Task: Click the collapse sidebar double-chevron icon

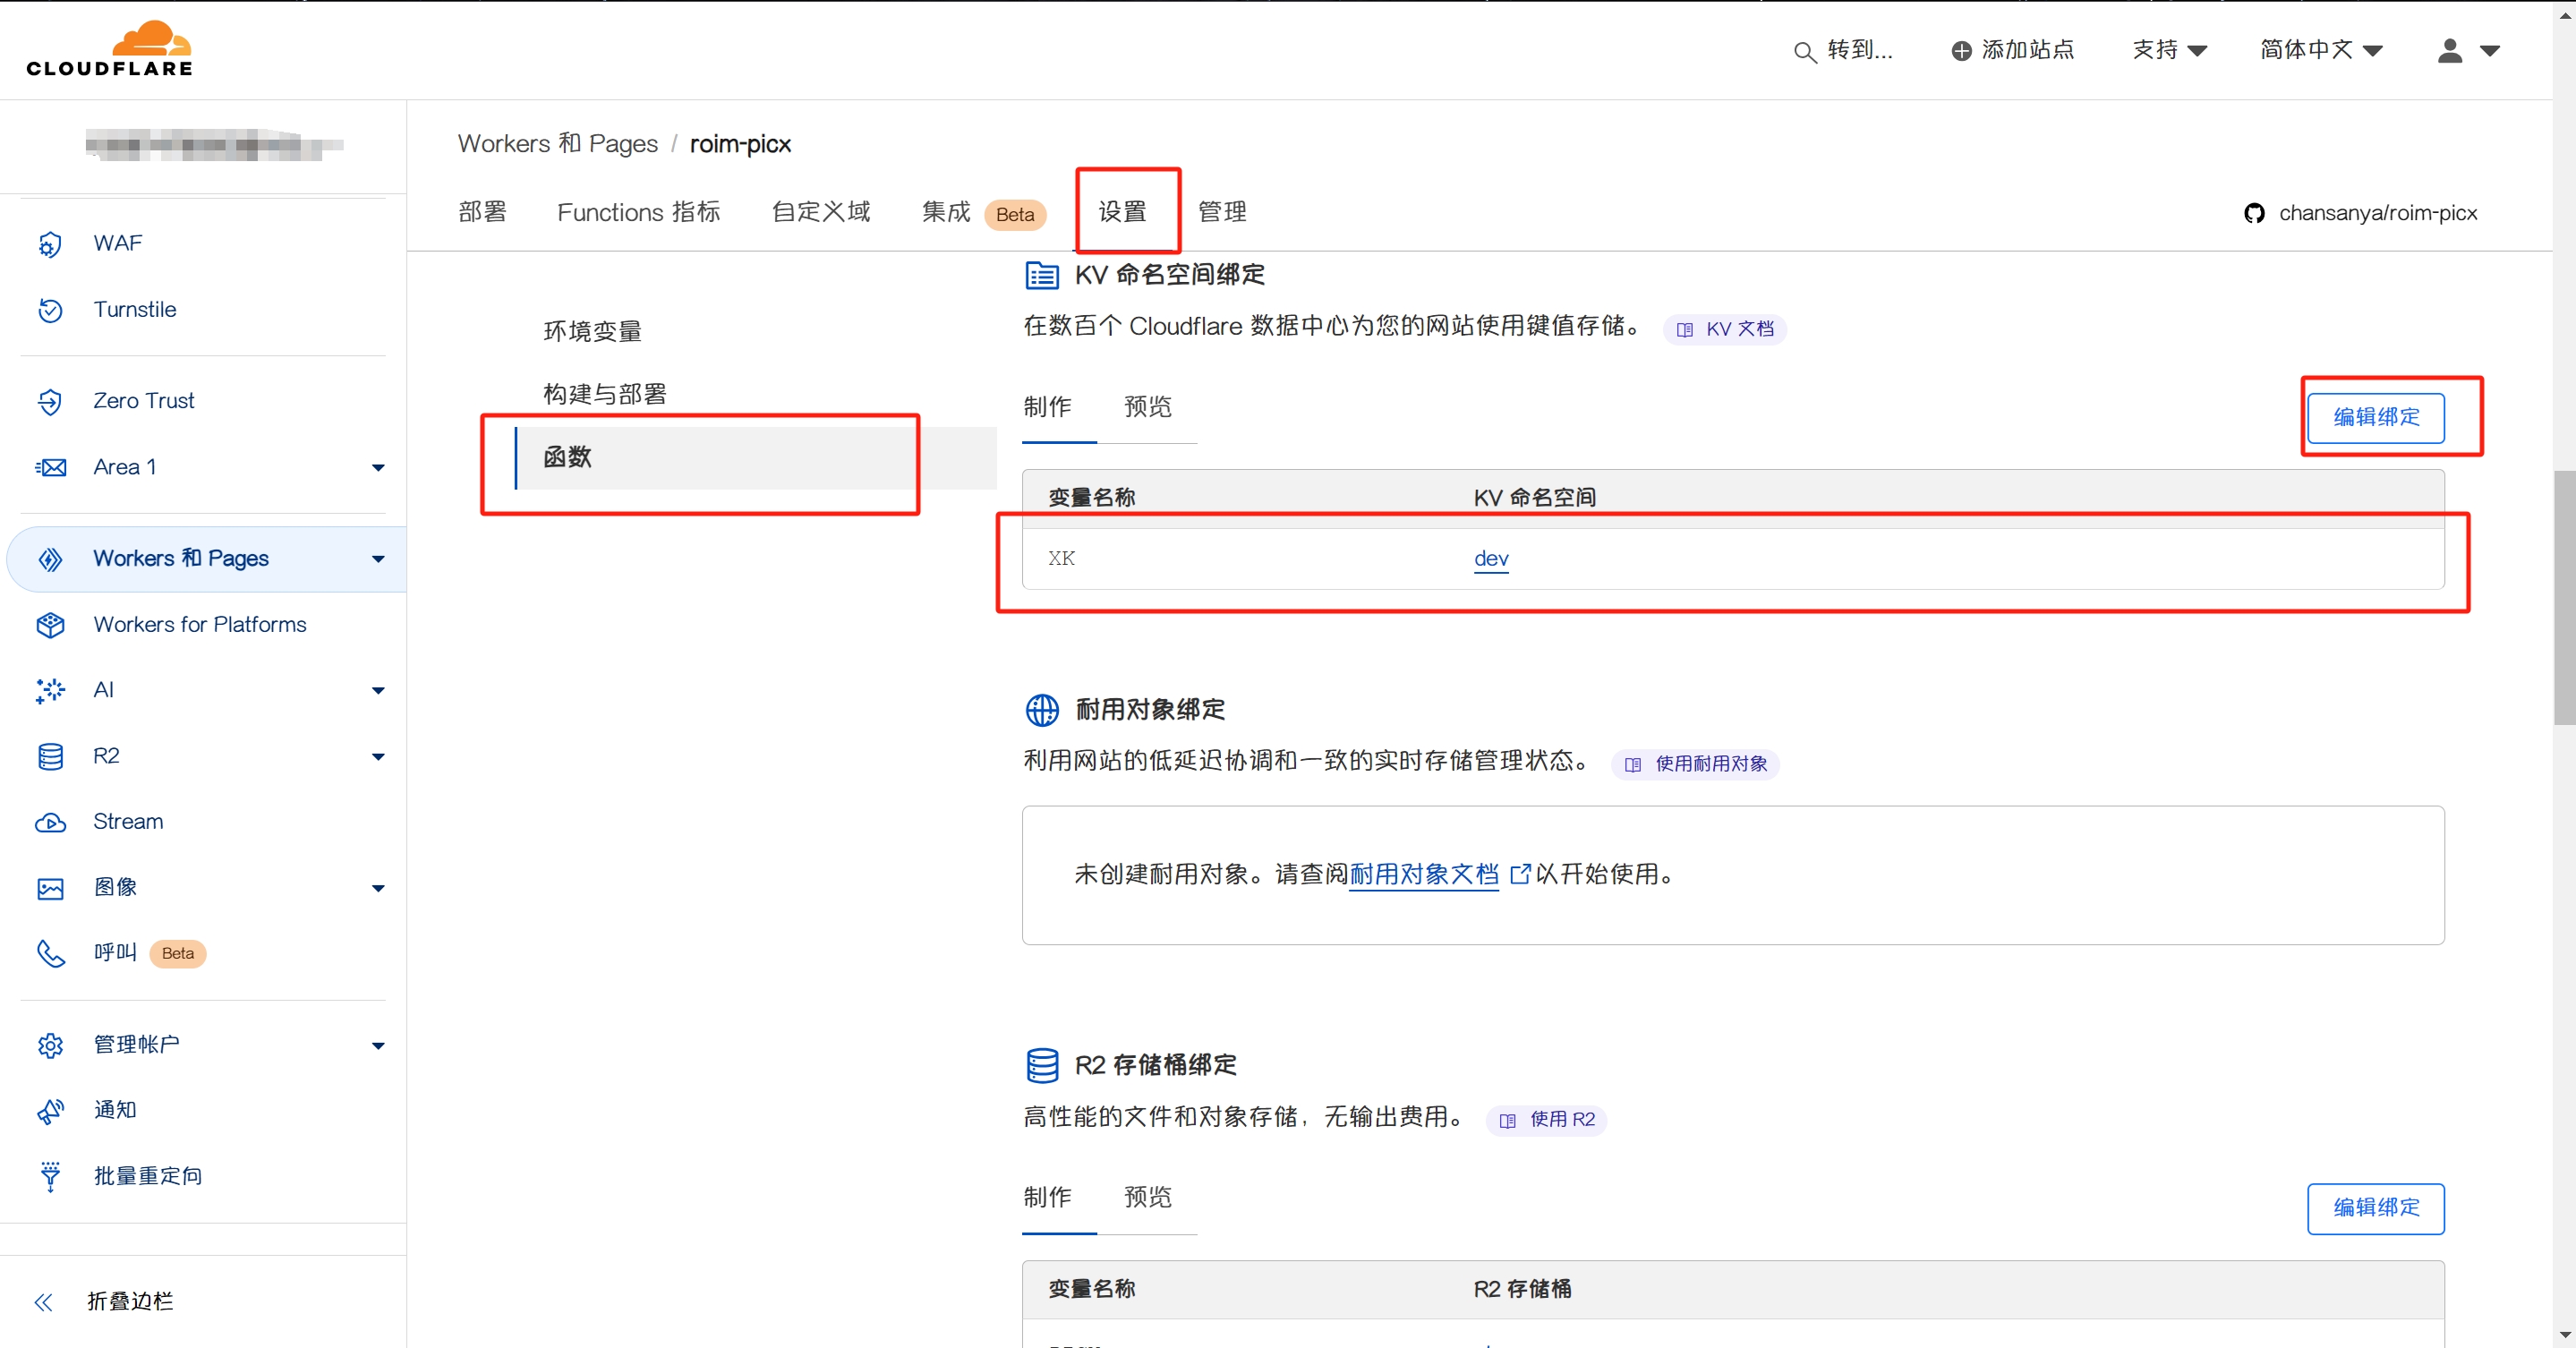Action: point(43,1301)
